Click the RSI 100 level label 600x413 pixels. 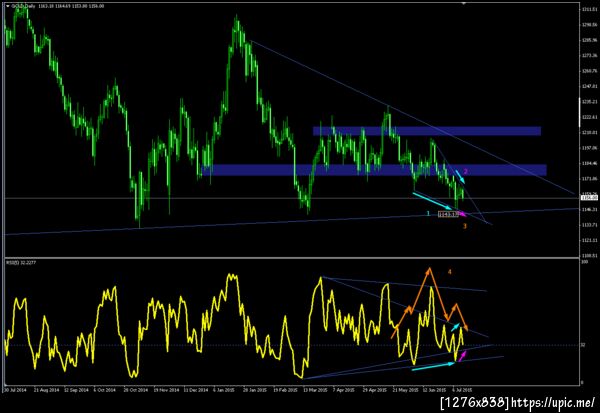coord(585,262)
